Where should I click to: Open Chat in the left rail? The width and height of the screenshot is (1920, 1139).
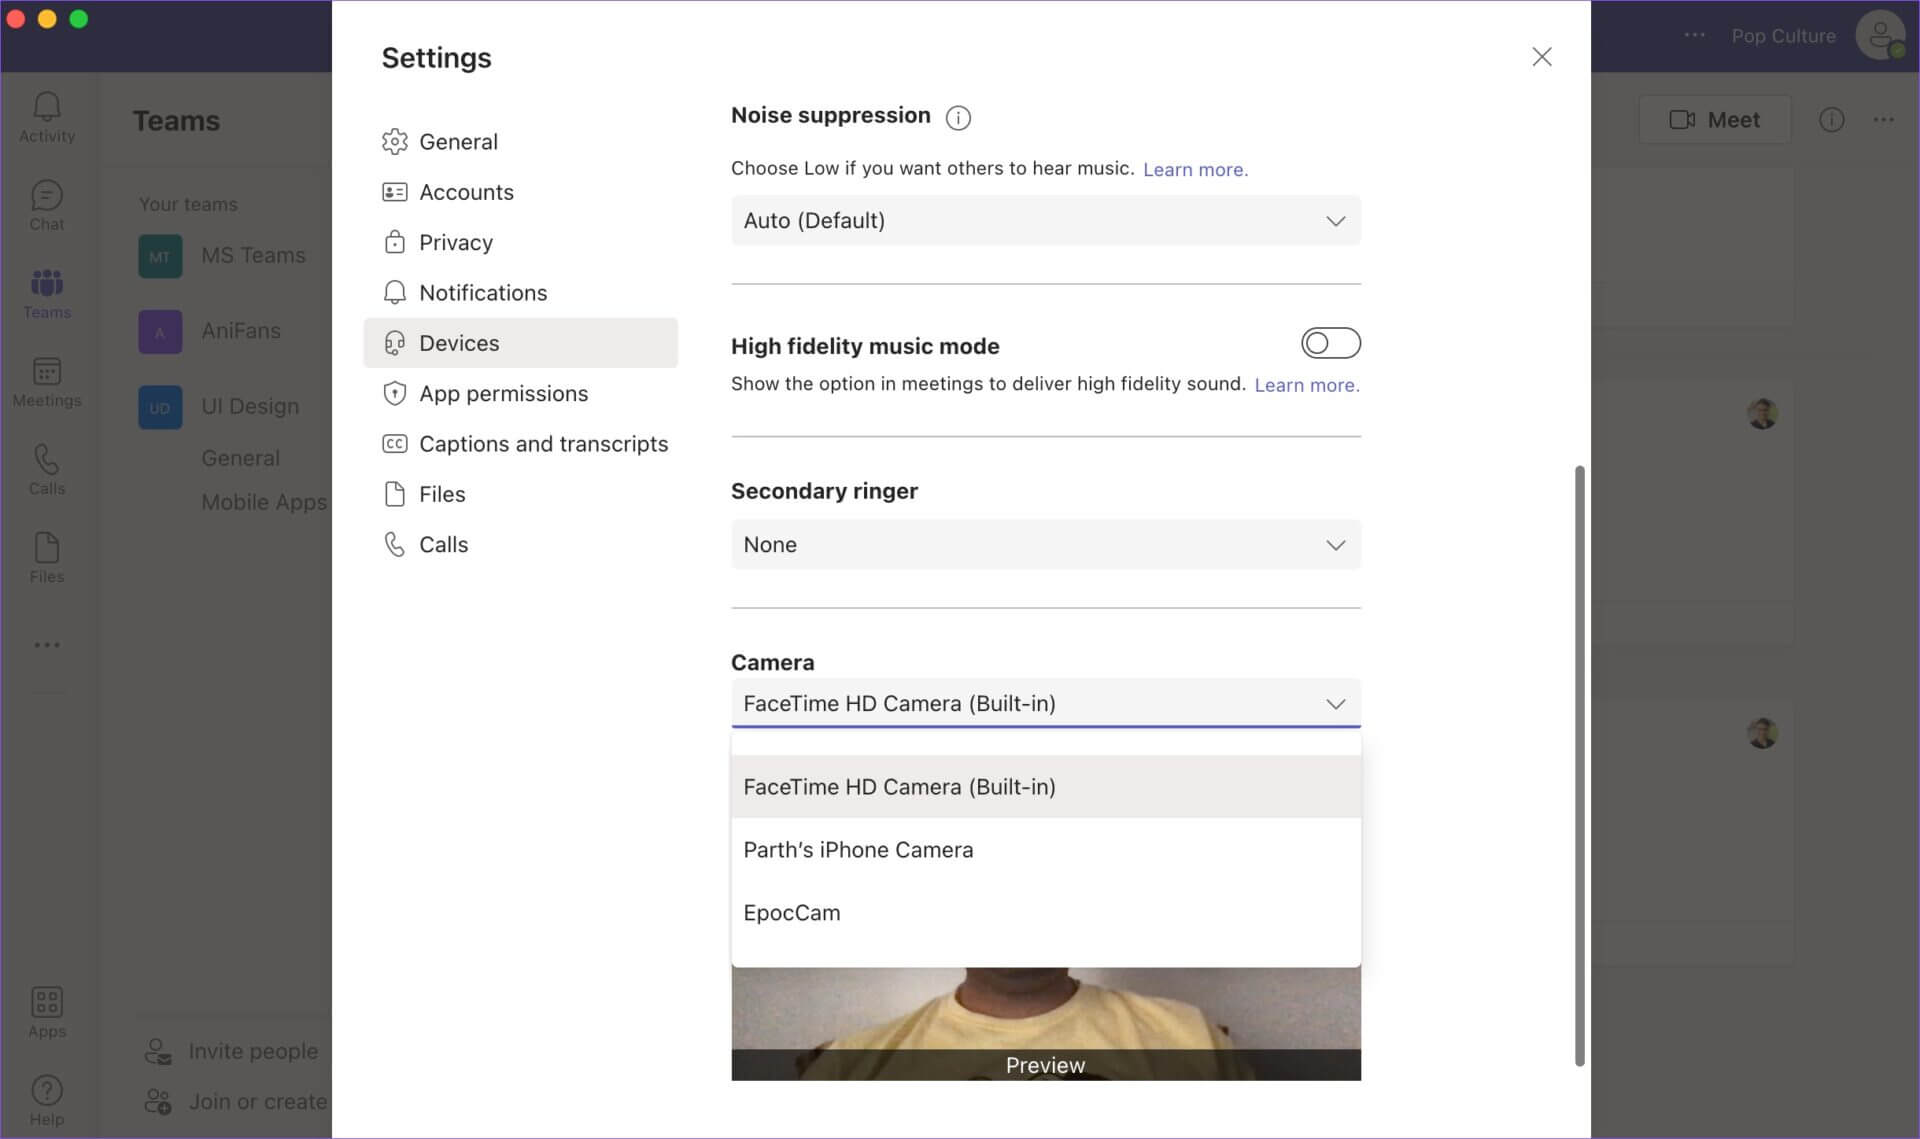pos(47,205)
